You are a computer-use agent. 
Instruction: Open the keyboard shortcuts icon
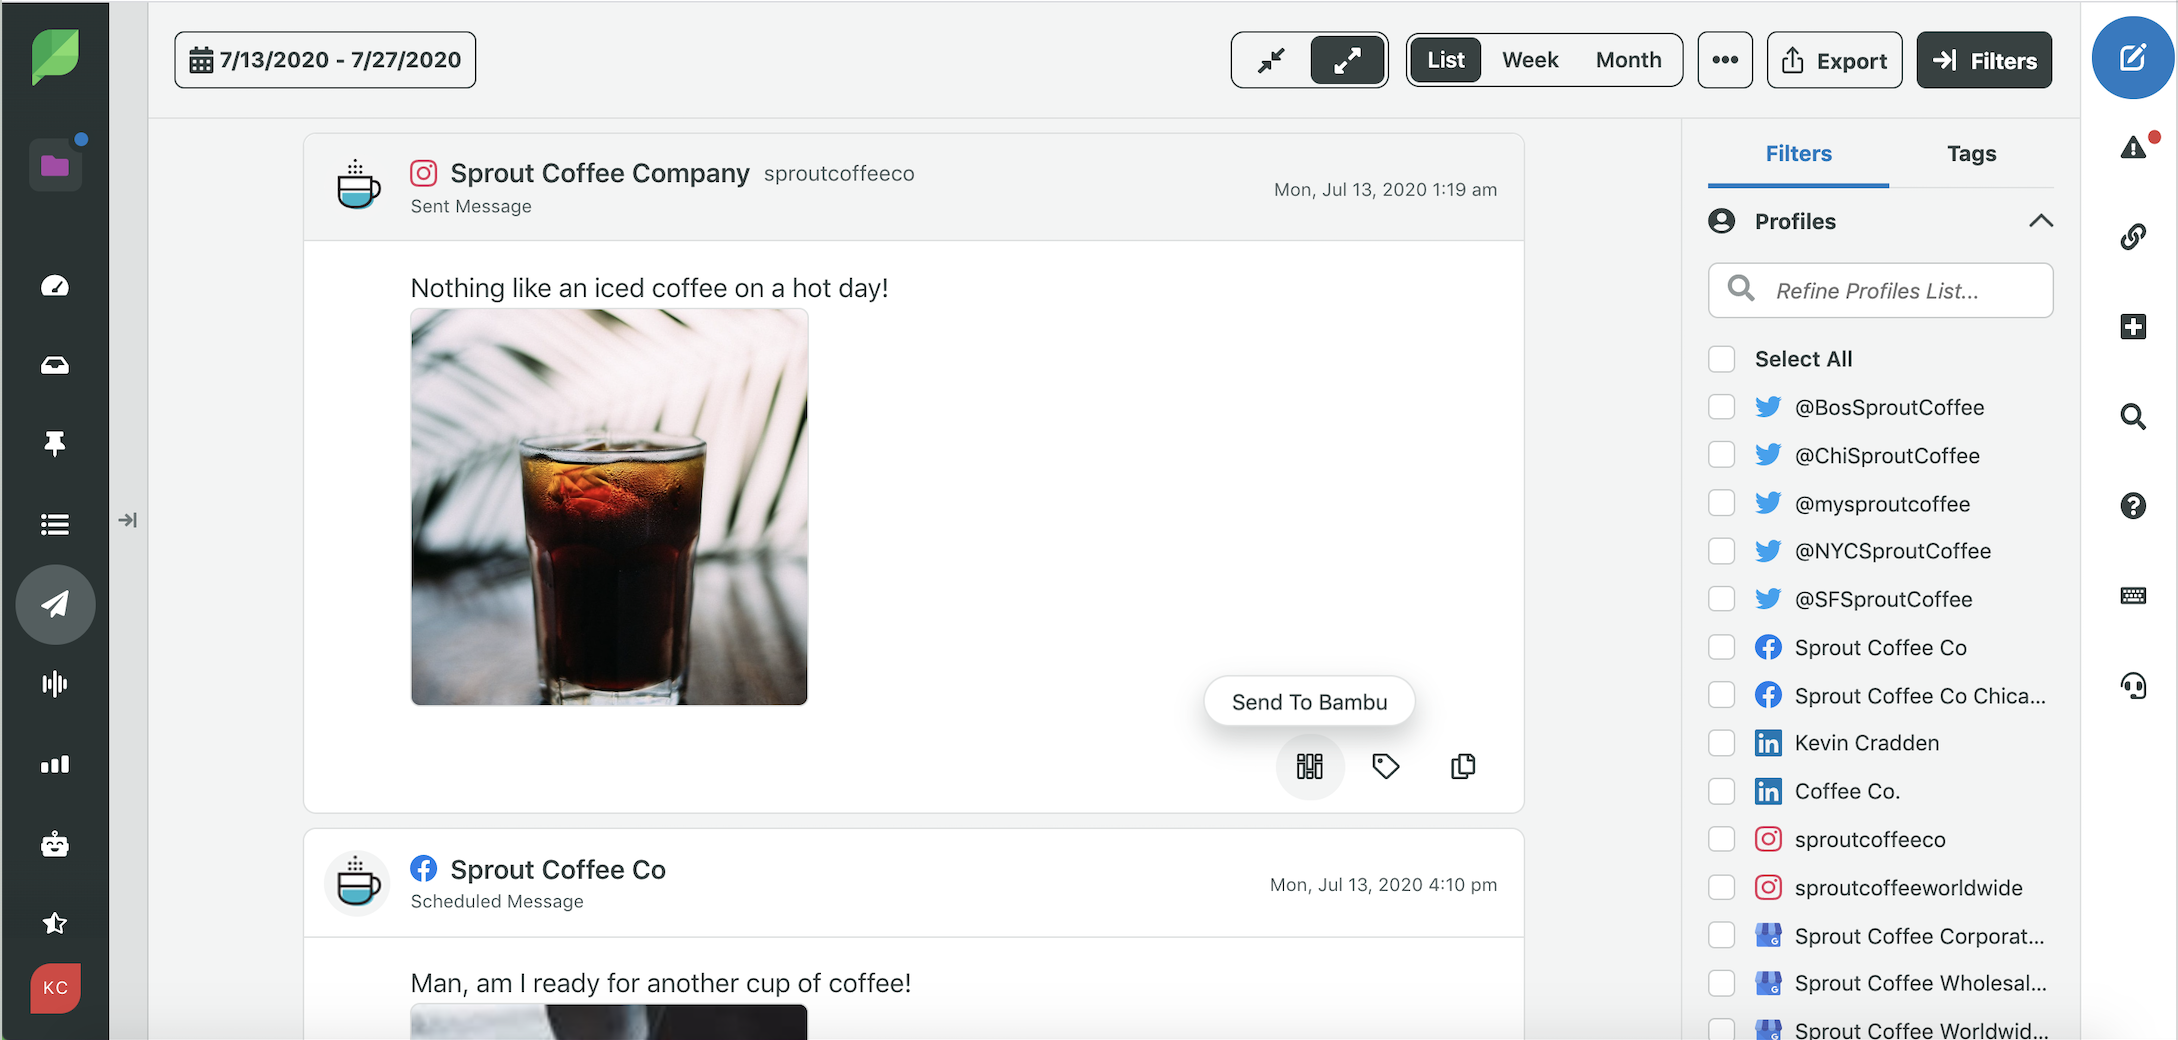2133,596
